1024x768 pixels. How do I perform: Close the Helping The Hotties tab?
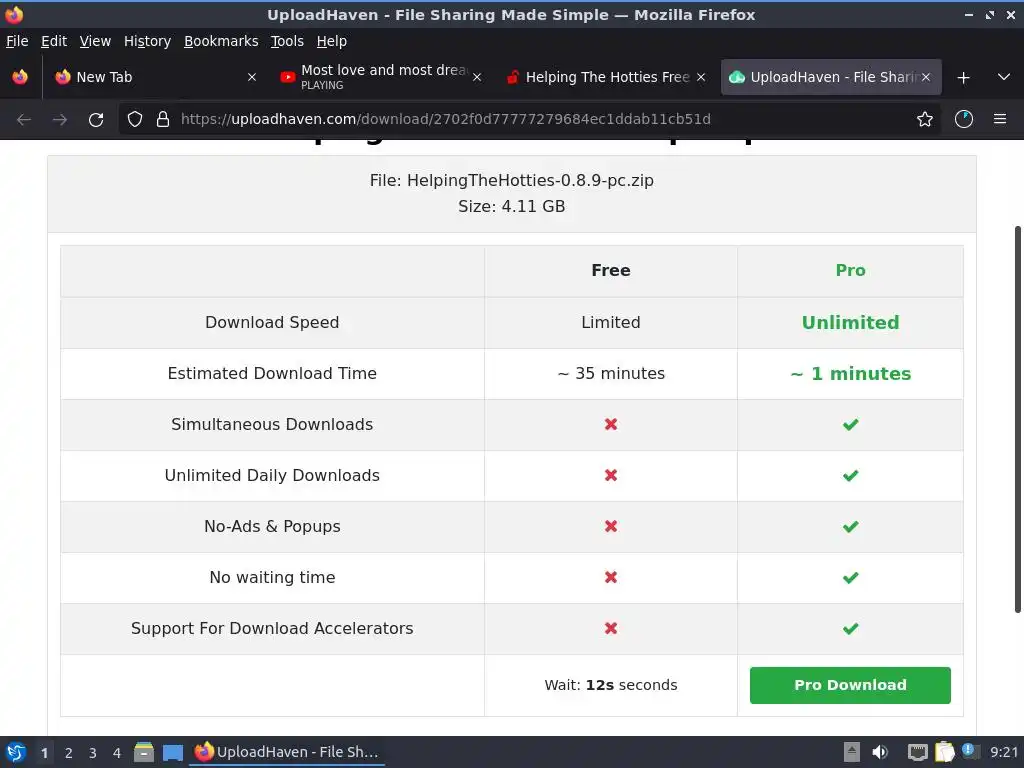(701, 77)
